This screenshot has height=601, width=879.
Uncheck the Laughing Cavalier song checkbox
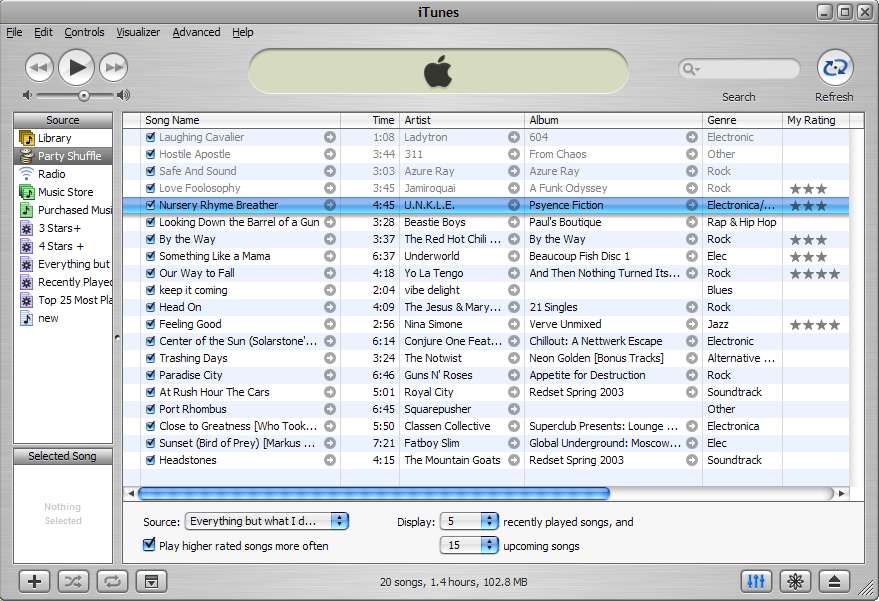(x=150, y=137)
